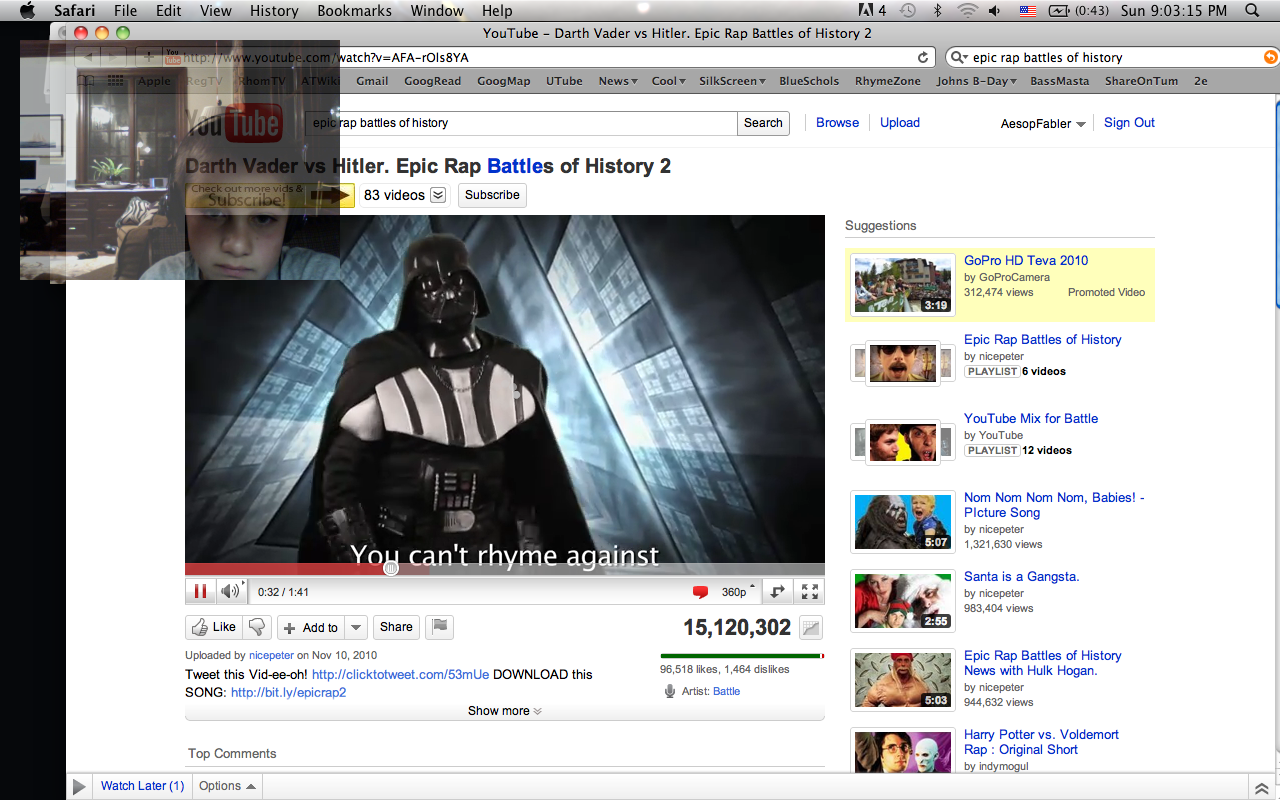Open the clicktotweet.com/53mUe link
The height and width of the screenshot is (800, 1280).
(400, 674)
